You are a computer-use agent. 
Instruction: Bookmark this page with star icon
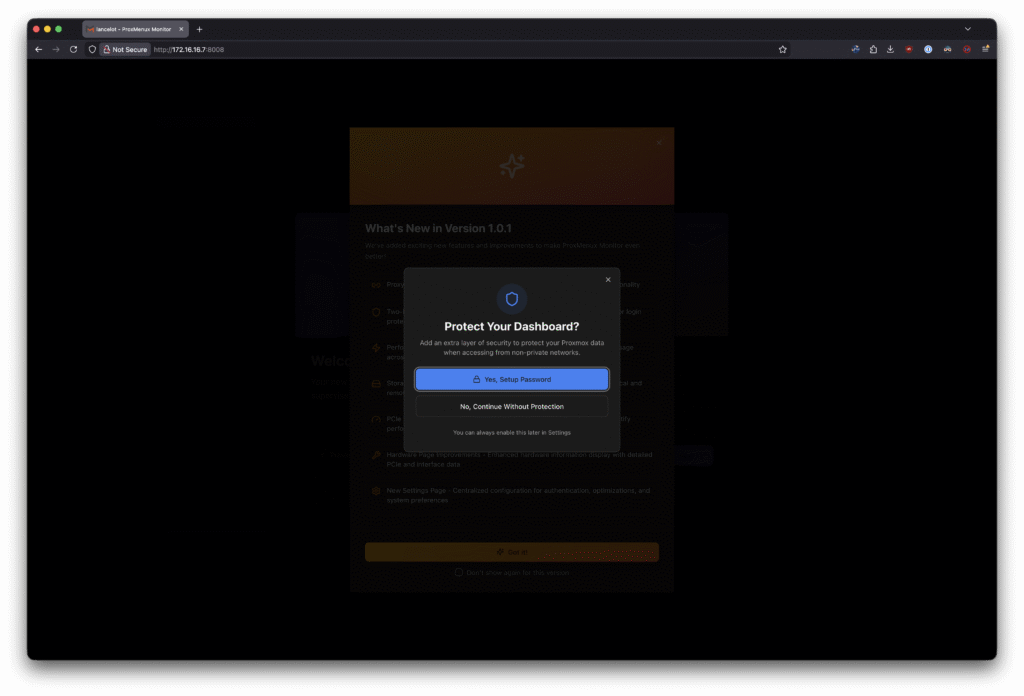tap(782, 49)
